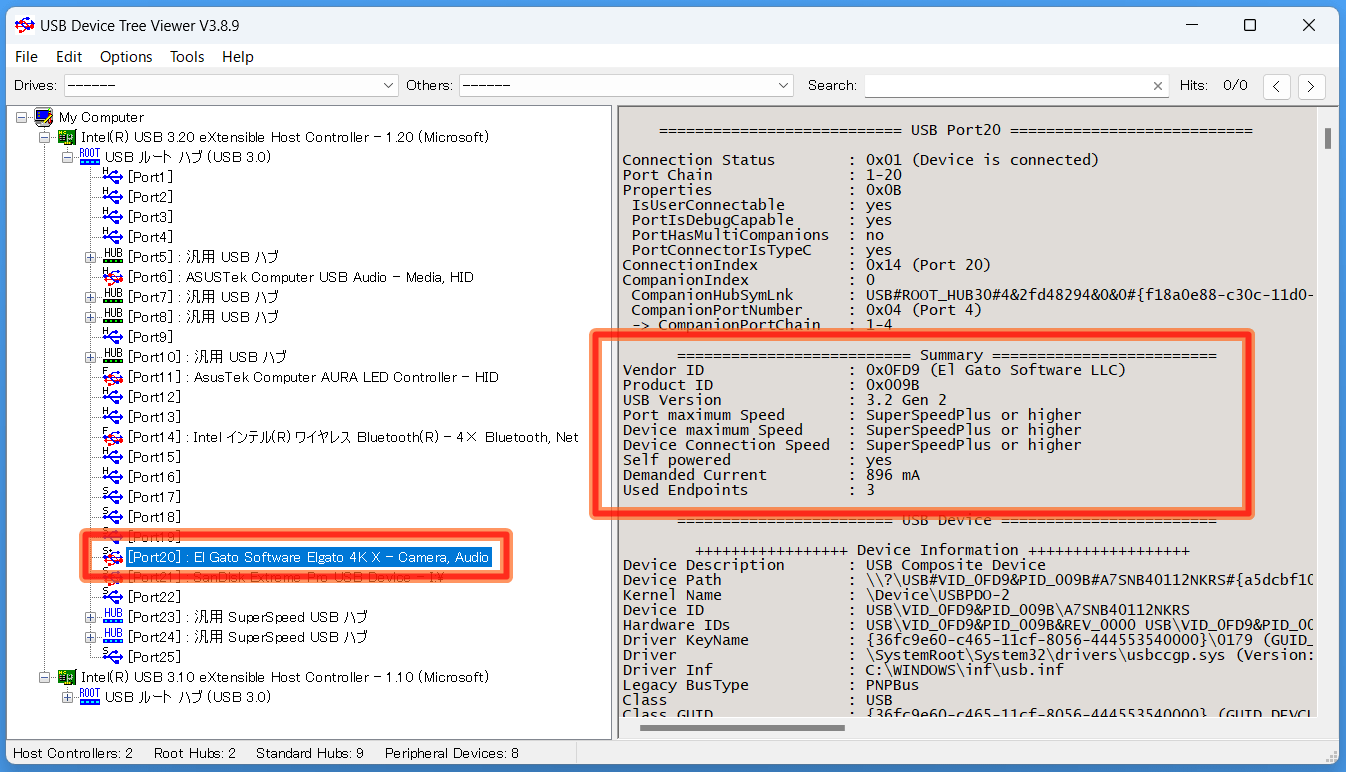Select Intel USB 3.10 eXtensible Host Controller row

click(x=285, y=677)
